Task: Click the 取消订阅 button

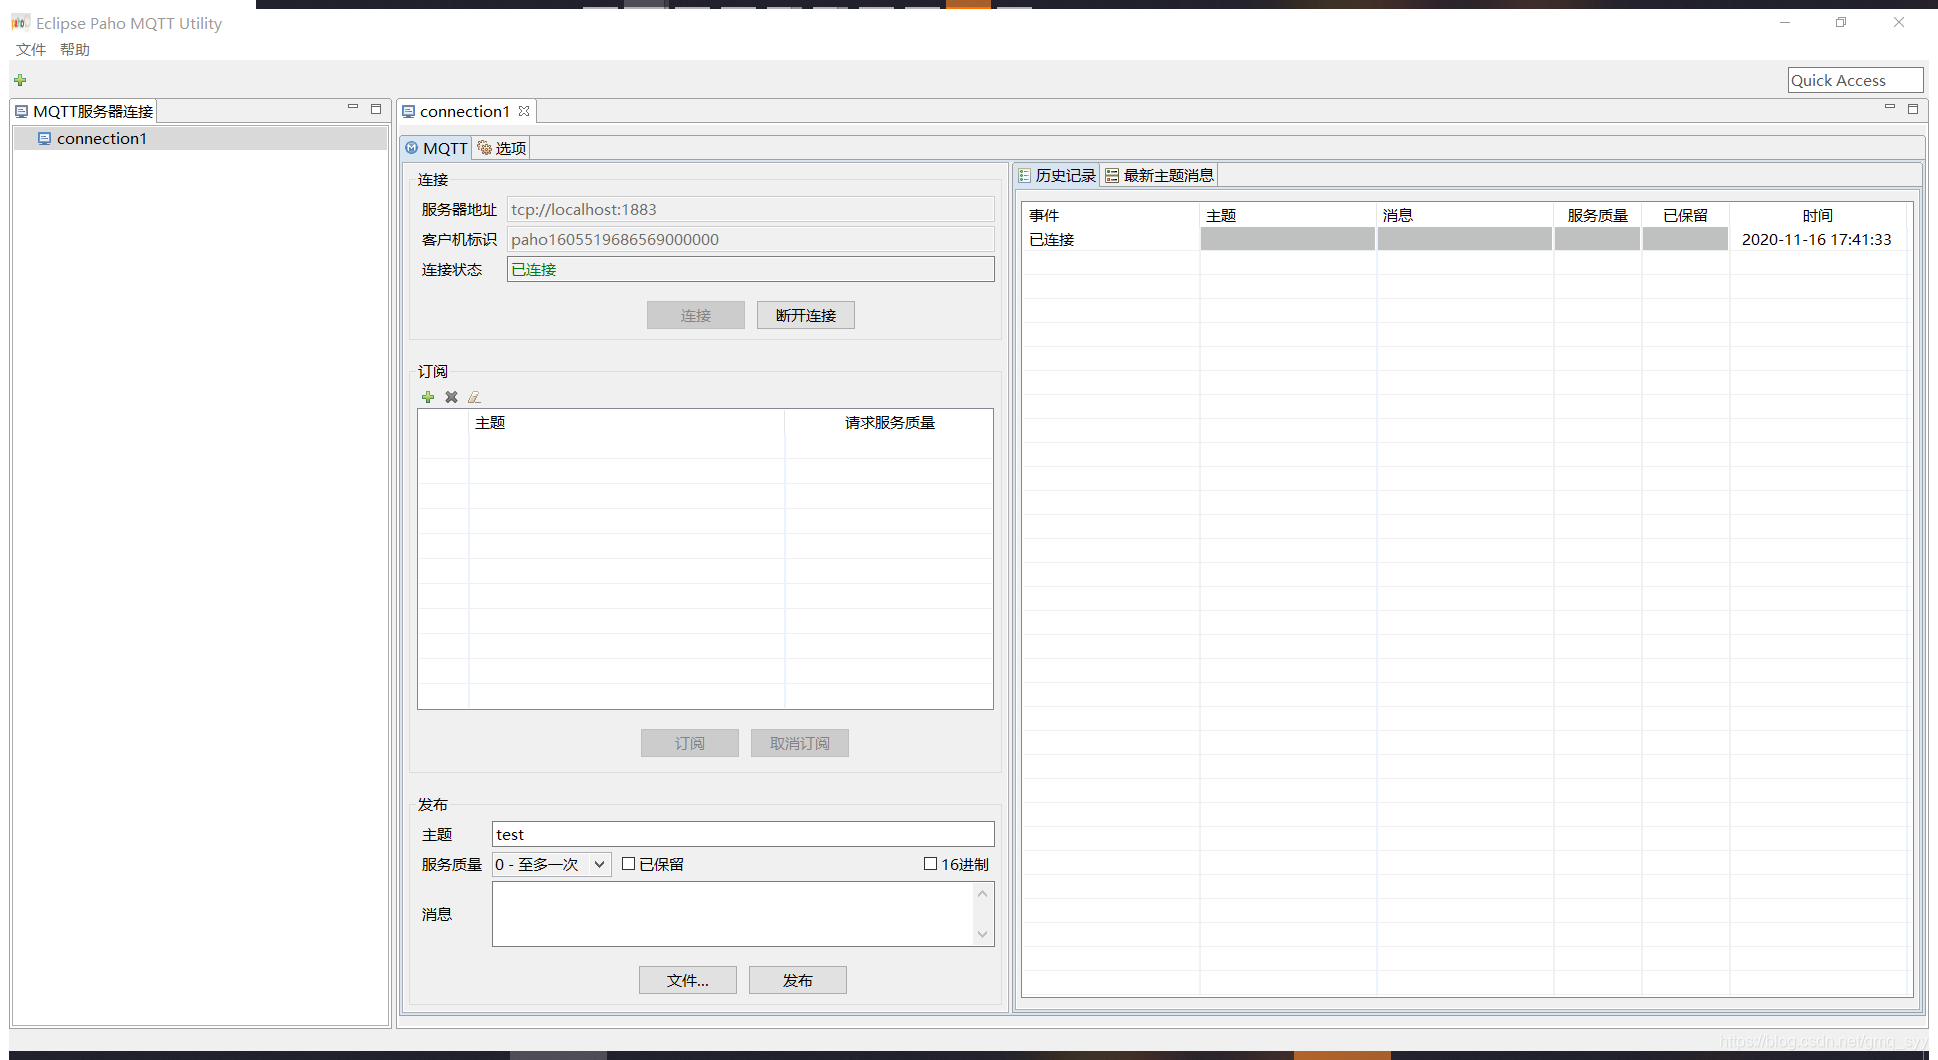Action: 800,743
